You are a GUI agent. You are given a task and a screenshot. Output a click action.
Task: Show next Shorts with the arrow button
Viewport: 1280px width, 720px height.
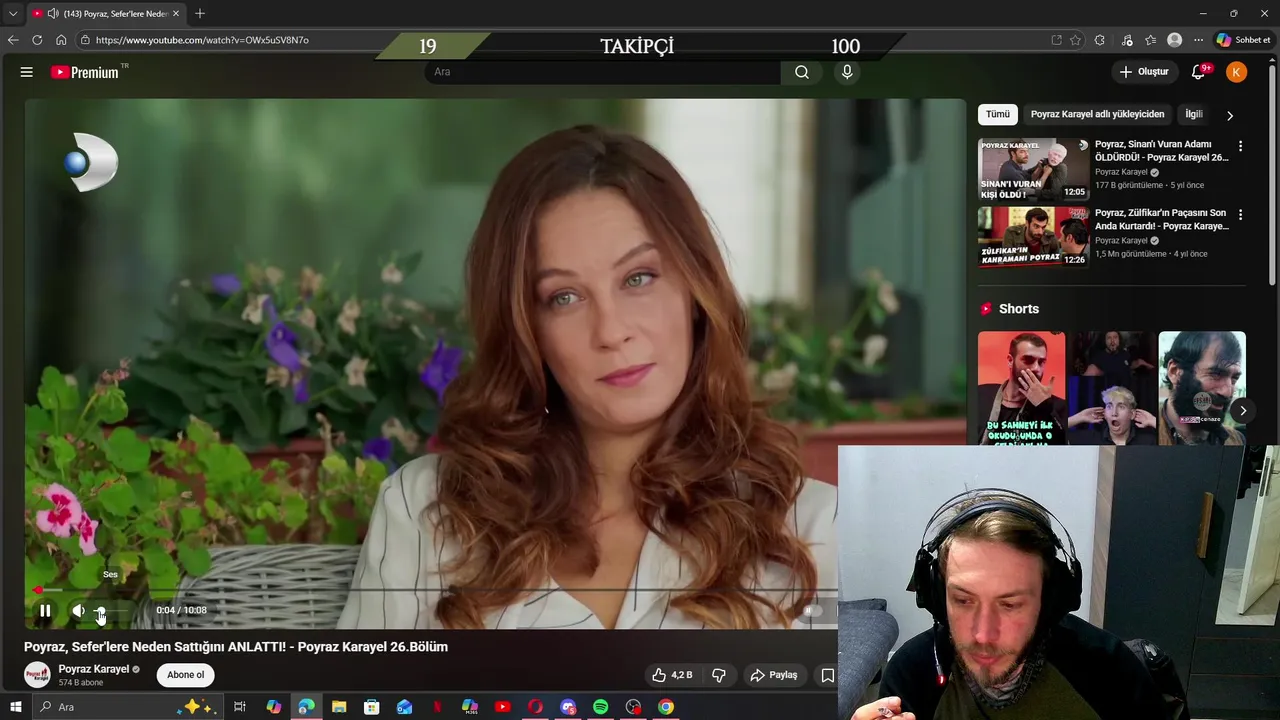[1243, 411]
